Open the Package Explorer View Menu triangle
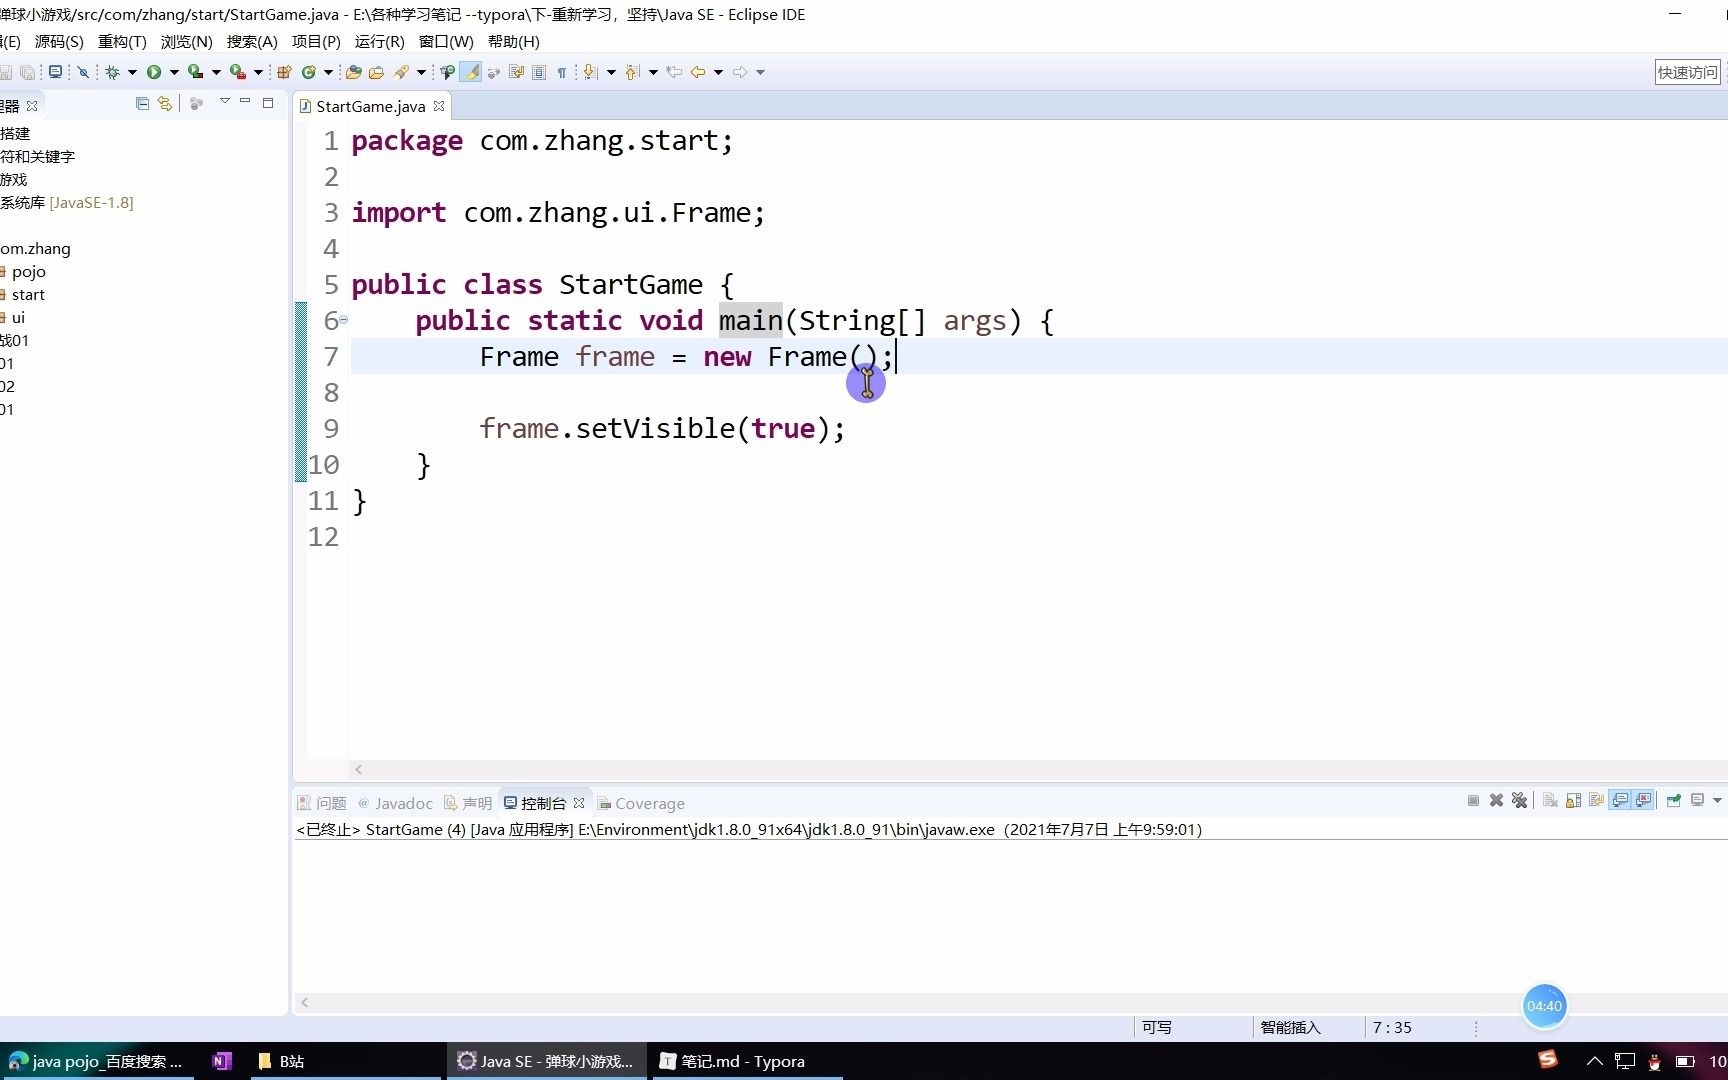Viewport: 1728px width, 1080px height. coord(224,102)
